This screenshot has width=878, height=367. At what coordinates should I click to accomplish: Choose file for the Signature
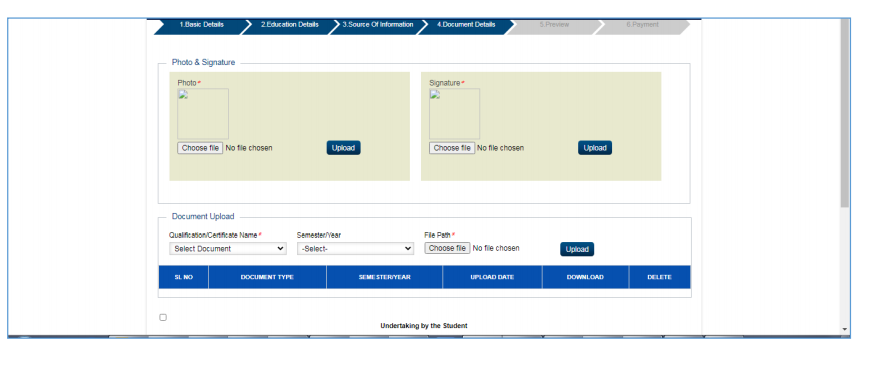coord(452,148)
